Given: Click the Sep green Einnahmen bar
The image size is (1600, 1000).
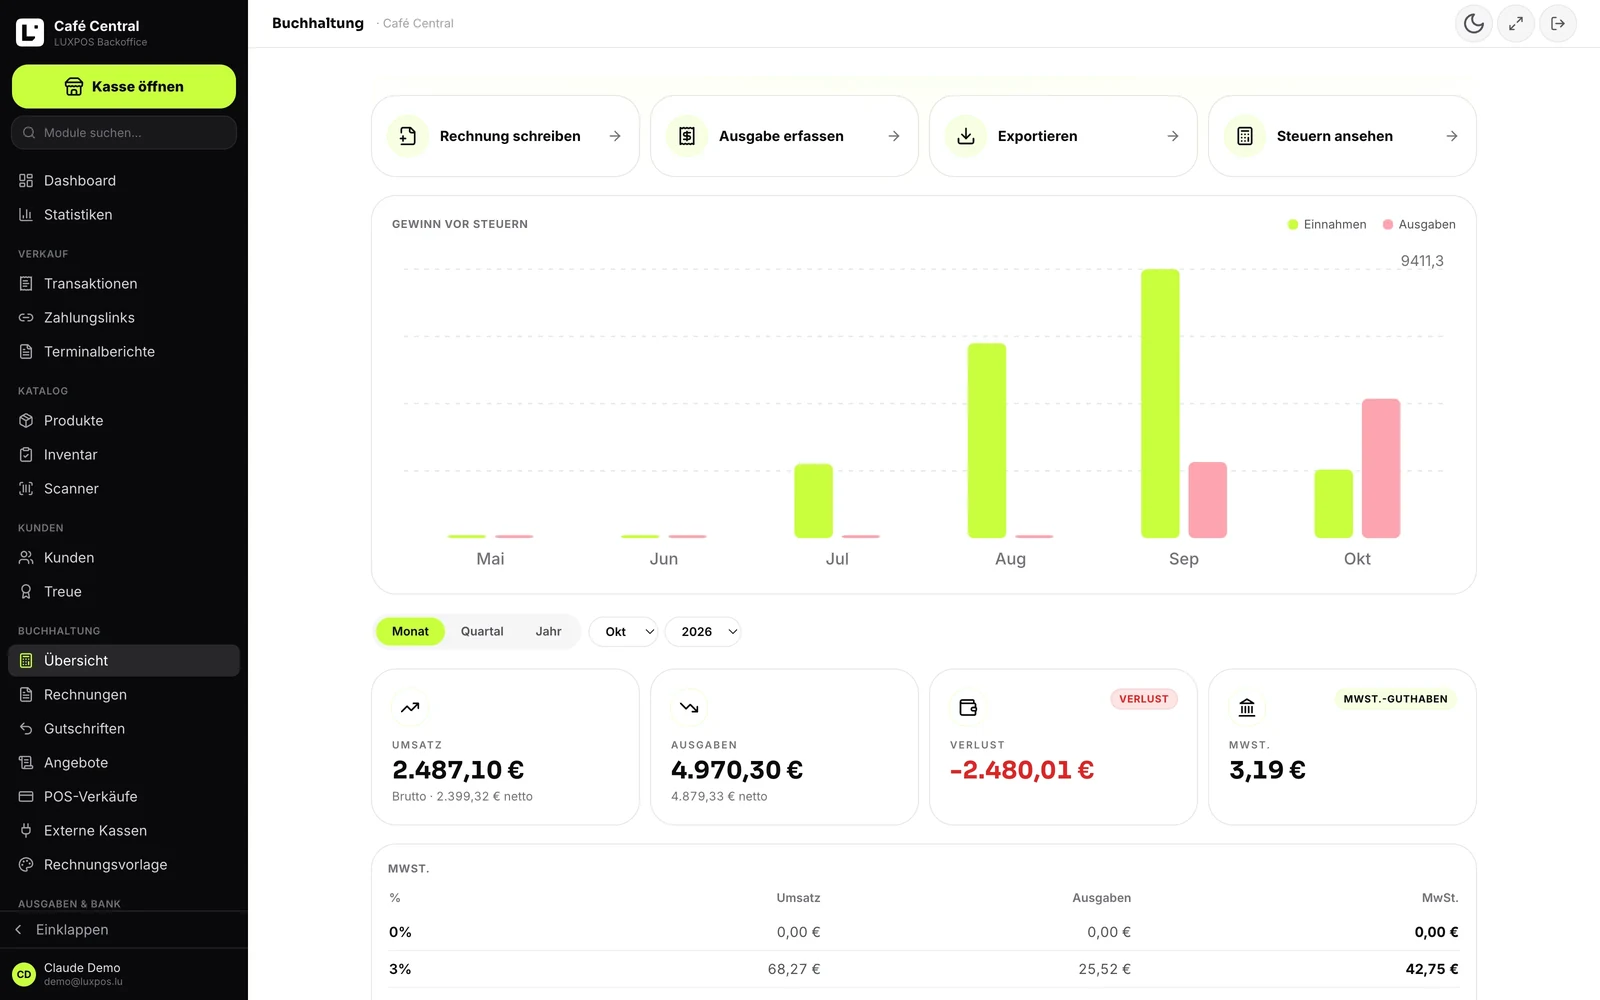Looking at the screenshot, I should pos(1160,403).
